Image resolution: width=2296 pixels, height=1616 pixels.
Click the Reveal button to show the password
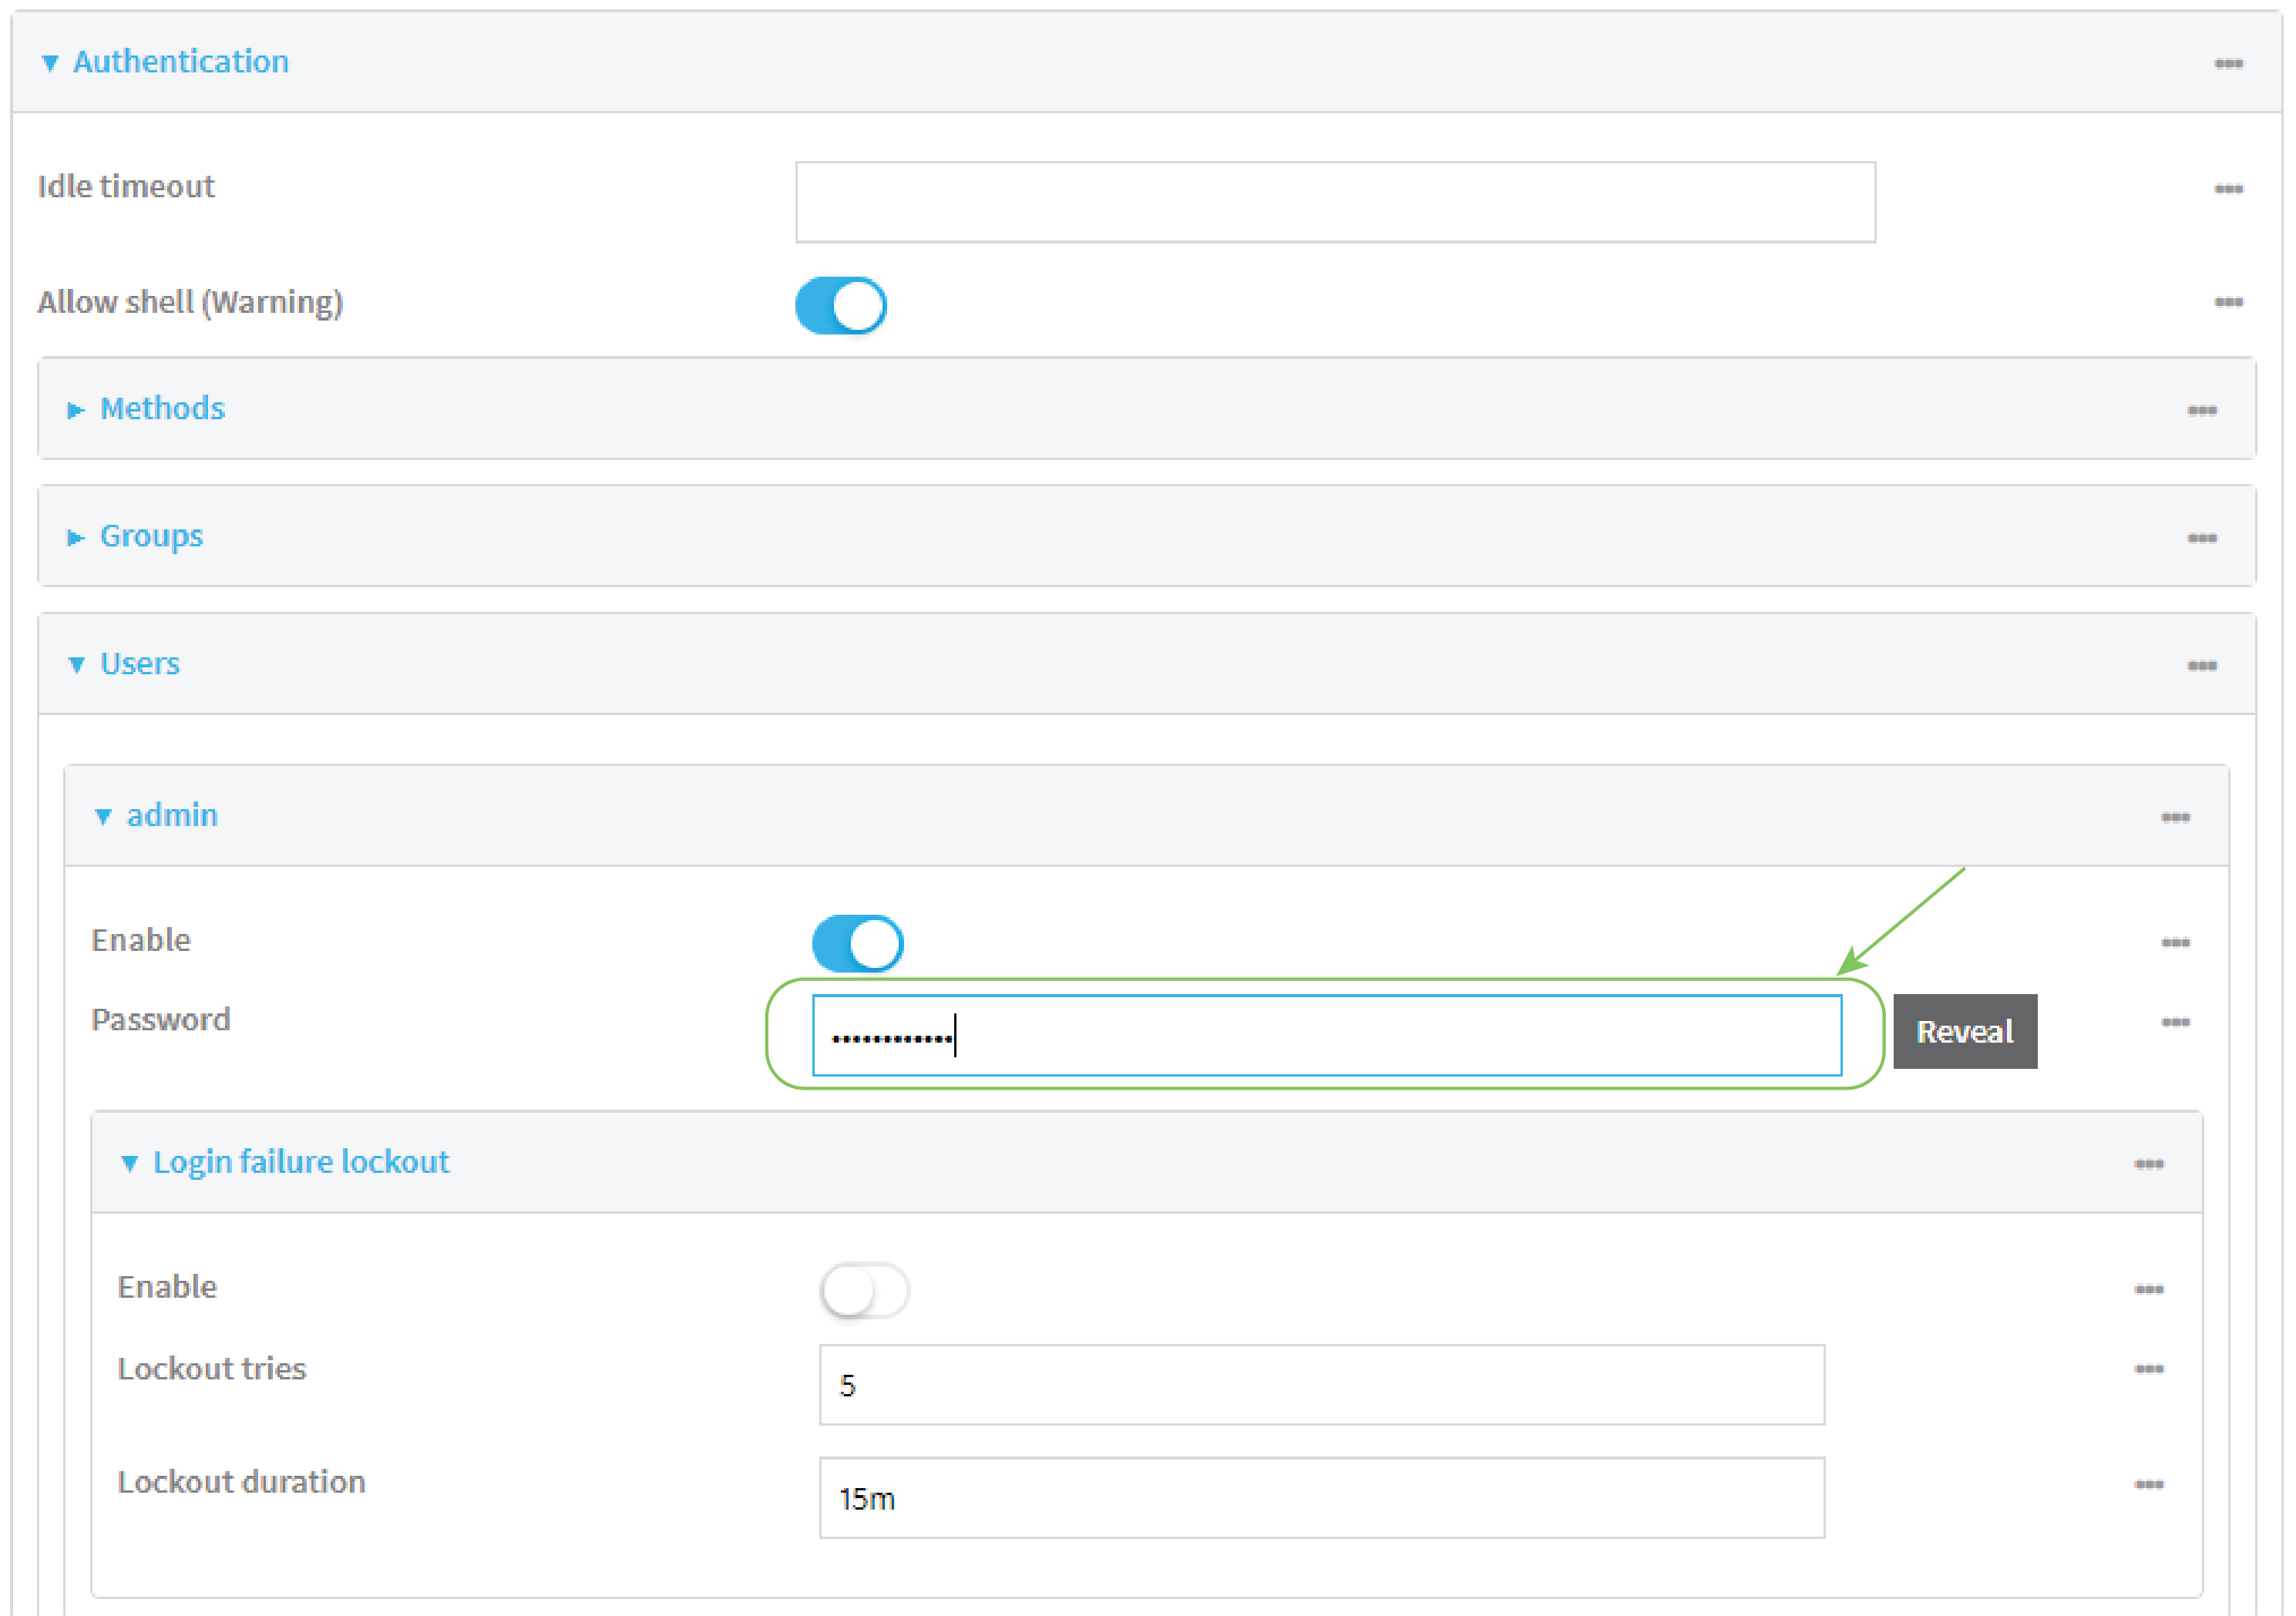tap(1964, 1031)
